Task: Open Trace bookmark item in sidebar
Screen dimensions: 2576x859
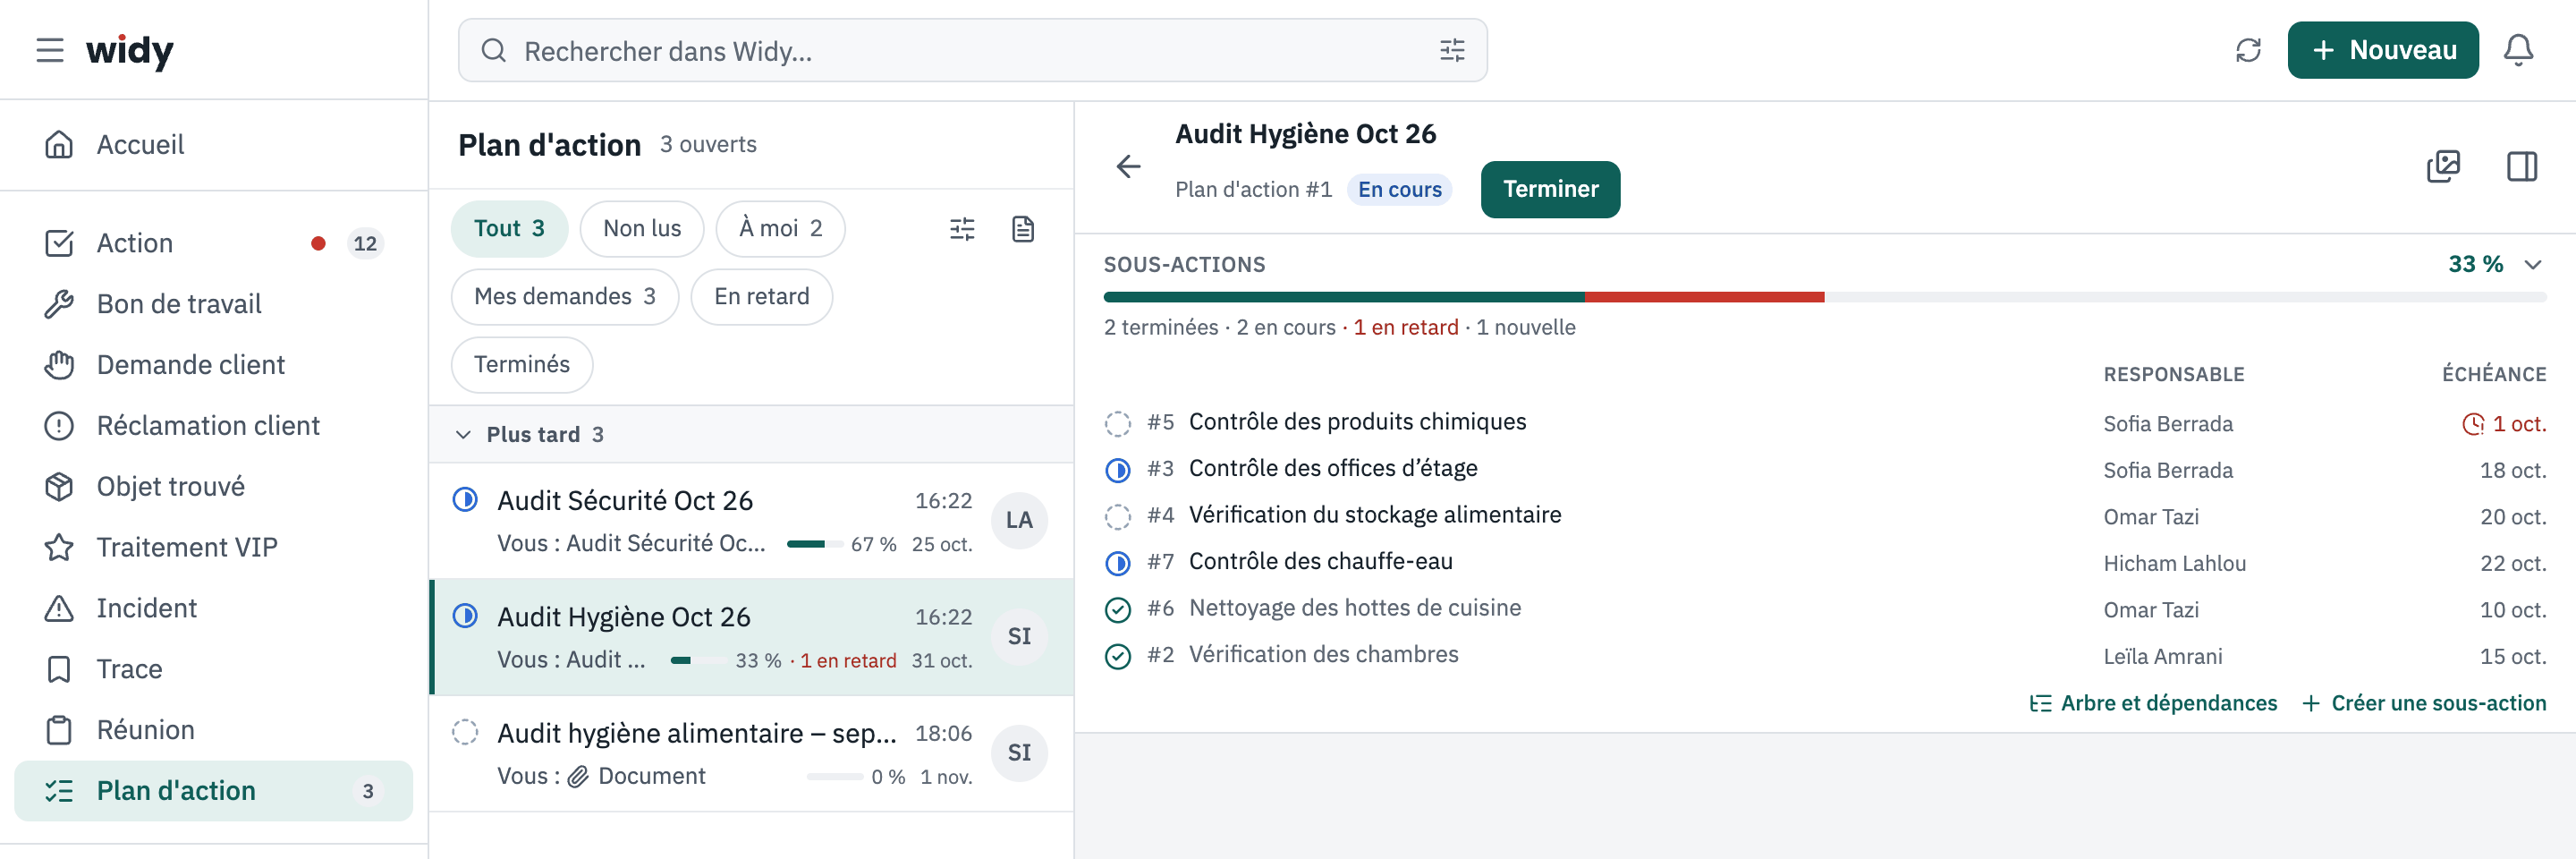Action: pyautogui.click(x=214, y=669)
